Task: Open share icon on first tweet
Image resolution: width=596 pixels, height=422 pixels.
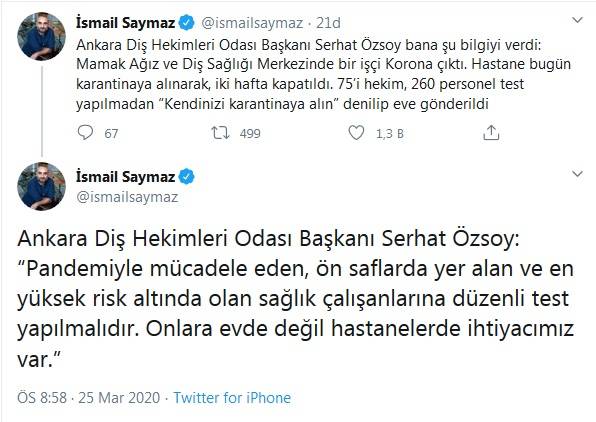Action: pos(491,133)
